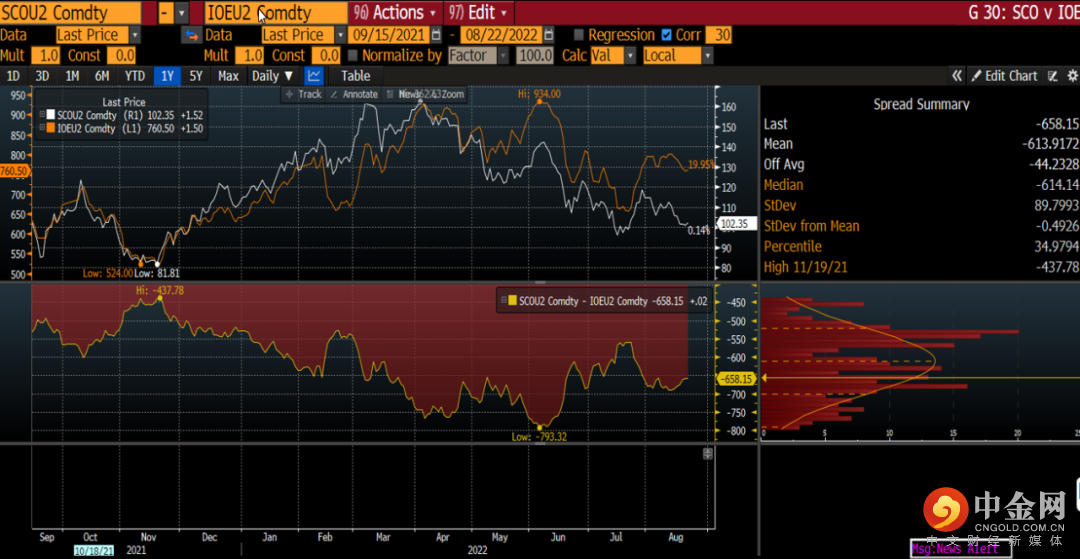
Task: Click the chart settings gear icon
Action: point(1072,76)
